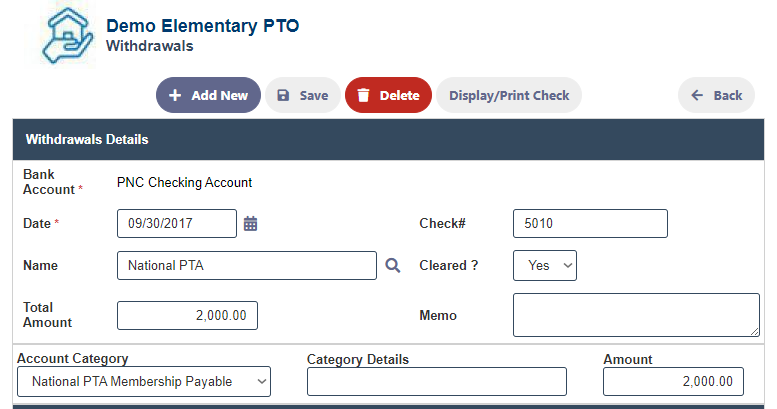This screenshot has height=409, width=777.
Task: Click the plus icon on Add New
Action: click(x=175, y=95)
